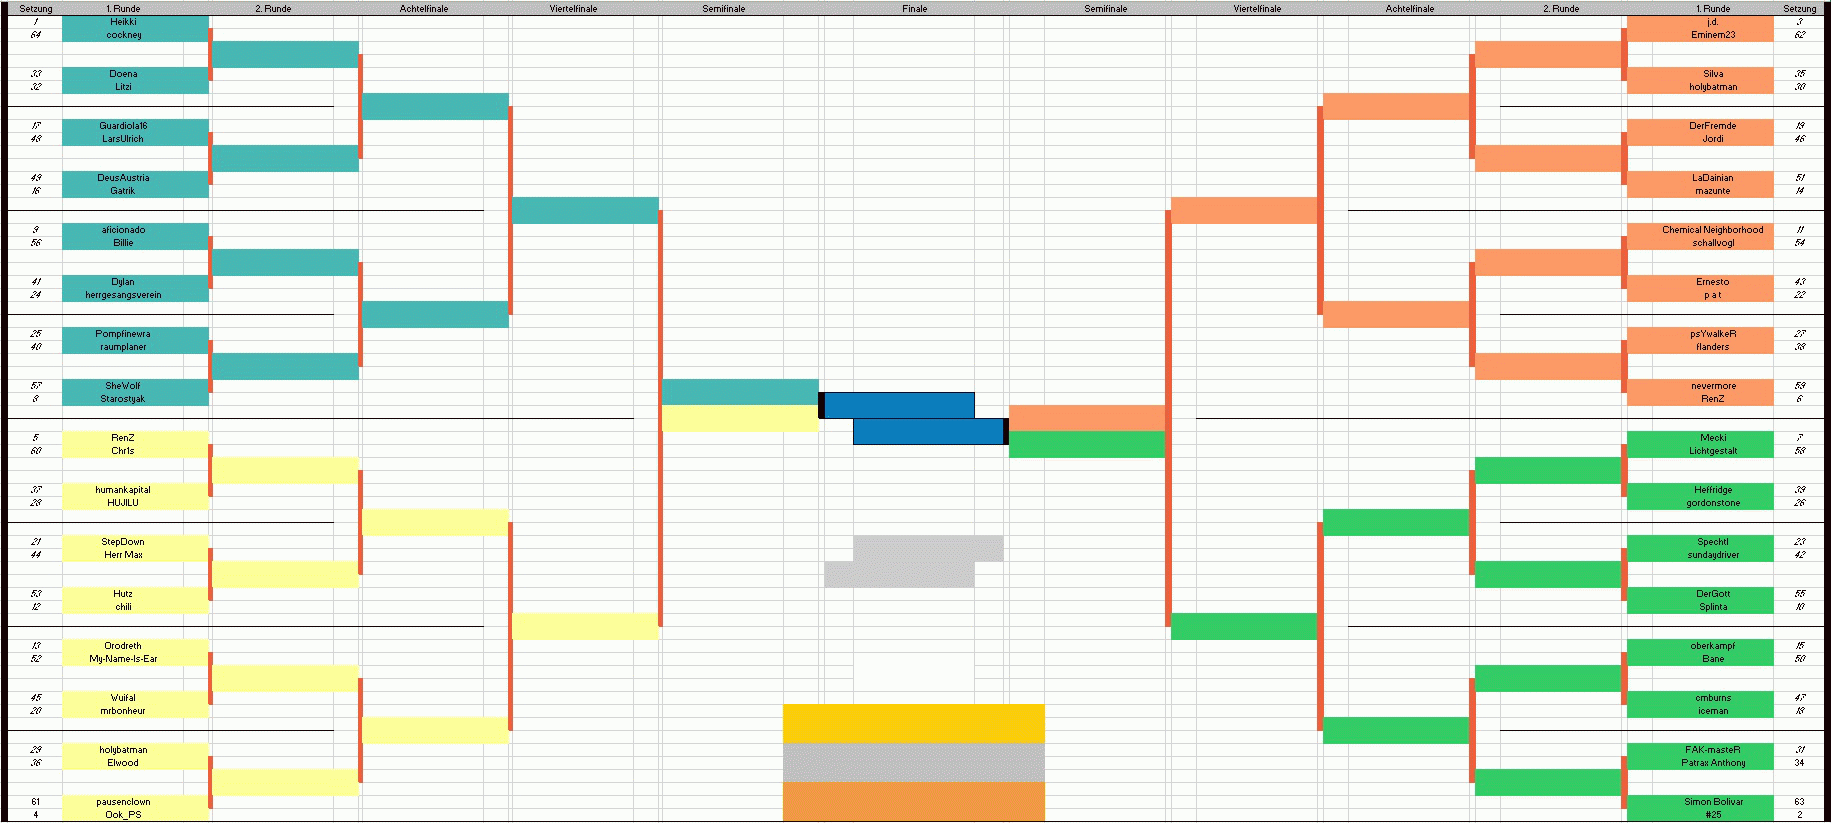1831x823 pixels.
Task: Select the 'Ernesto' cell
Action: pyautogui.click(x=1700, y=282)
